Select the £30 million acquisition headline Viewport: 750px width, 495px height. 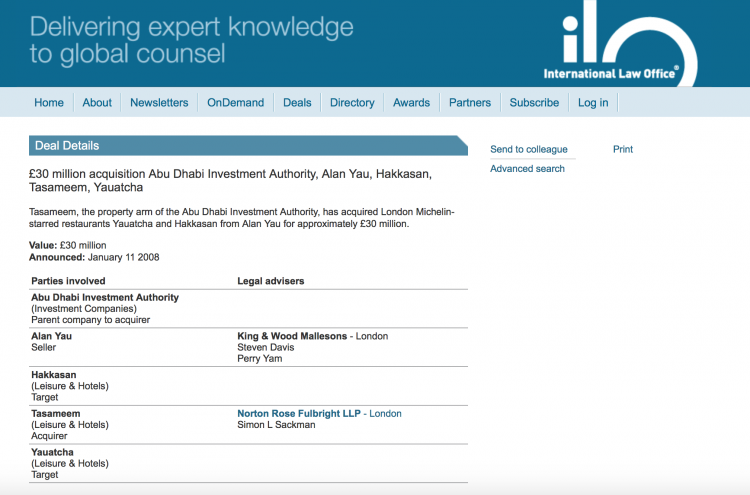tap(230, 180)
